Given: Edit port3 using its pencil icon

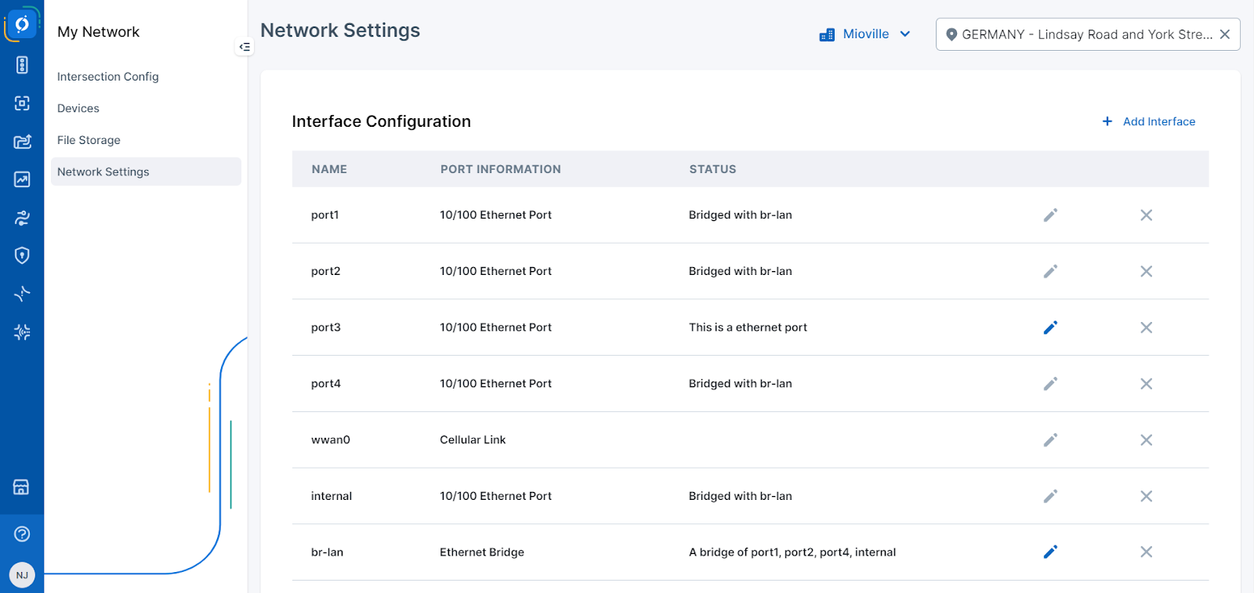Looking at the screenshot, I should (1050, 327).
